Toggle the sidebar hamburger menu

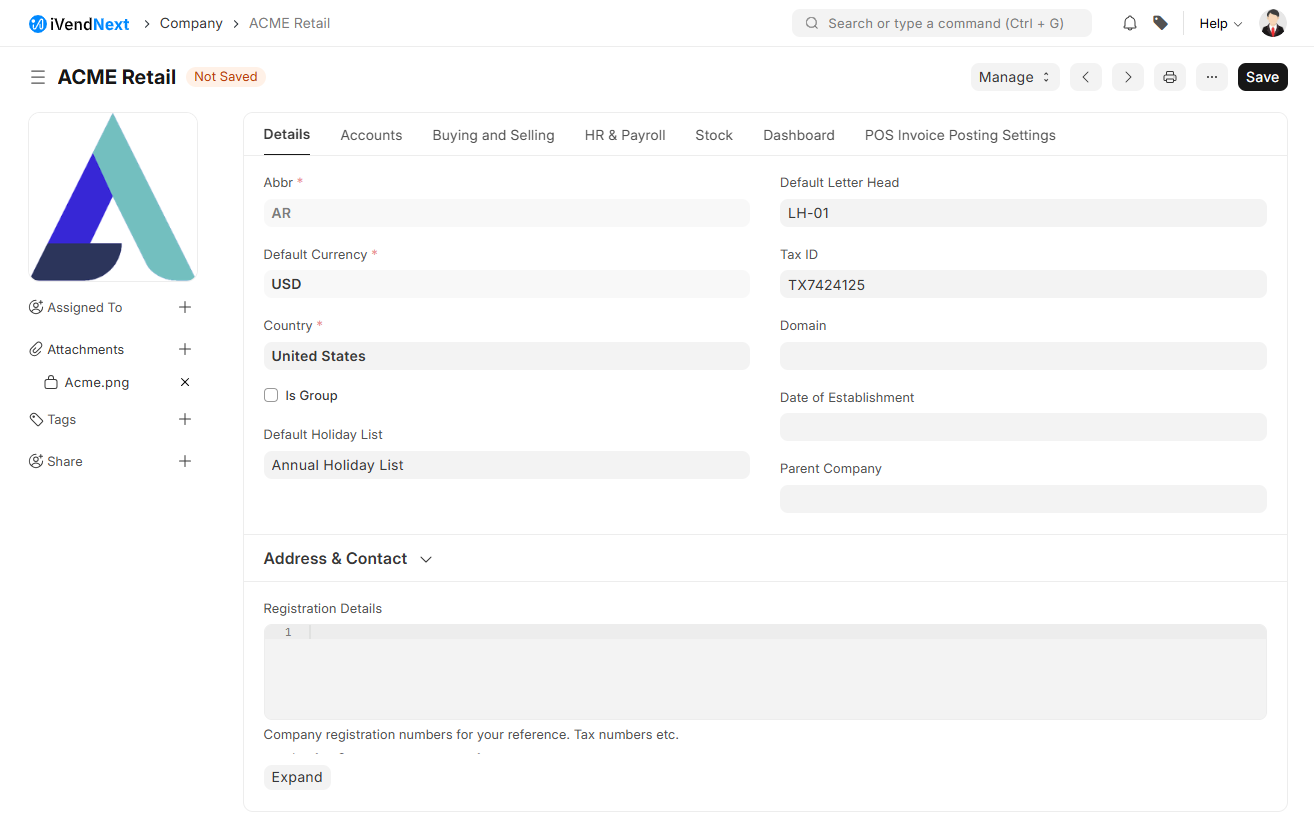(38, 77)
